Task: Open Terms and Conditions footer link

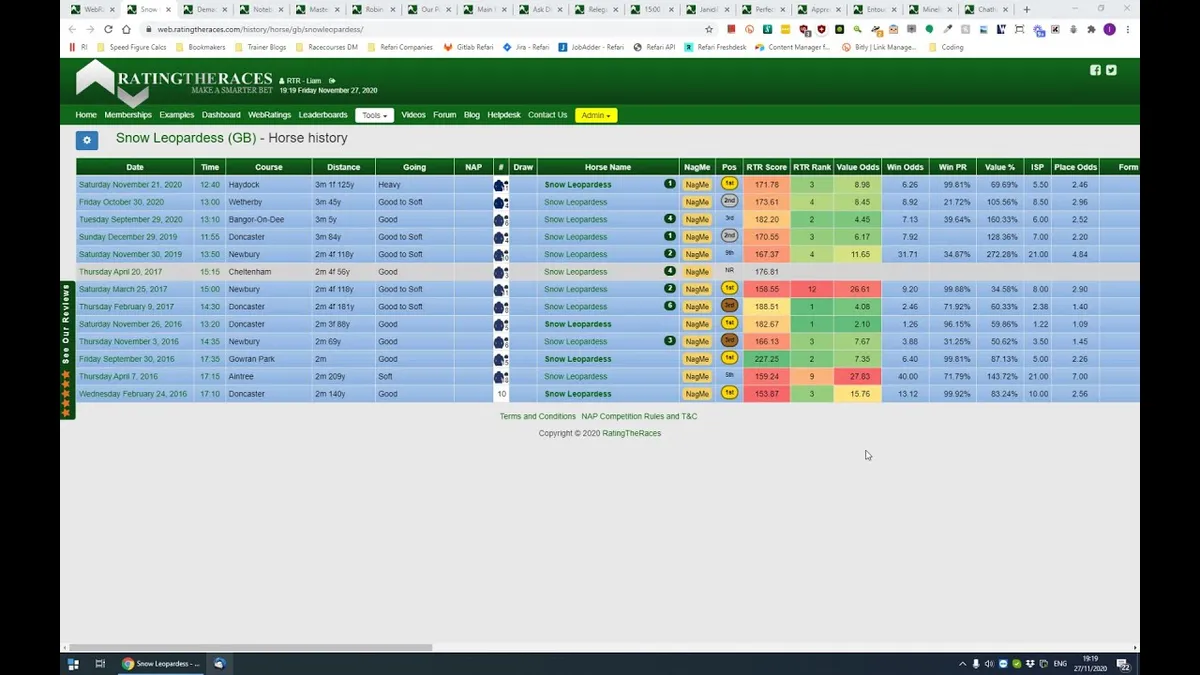Action: tap(538, 416)
